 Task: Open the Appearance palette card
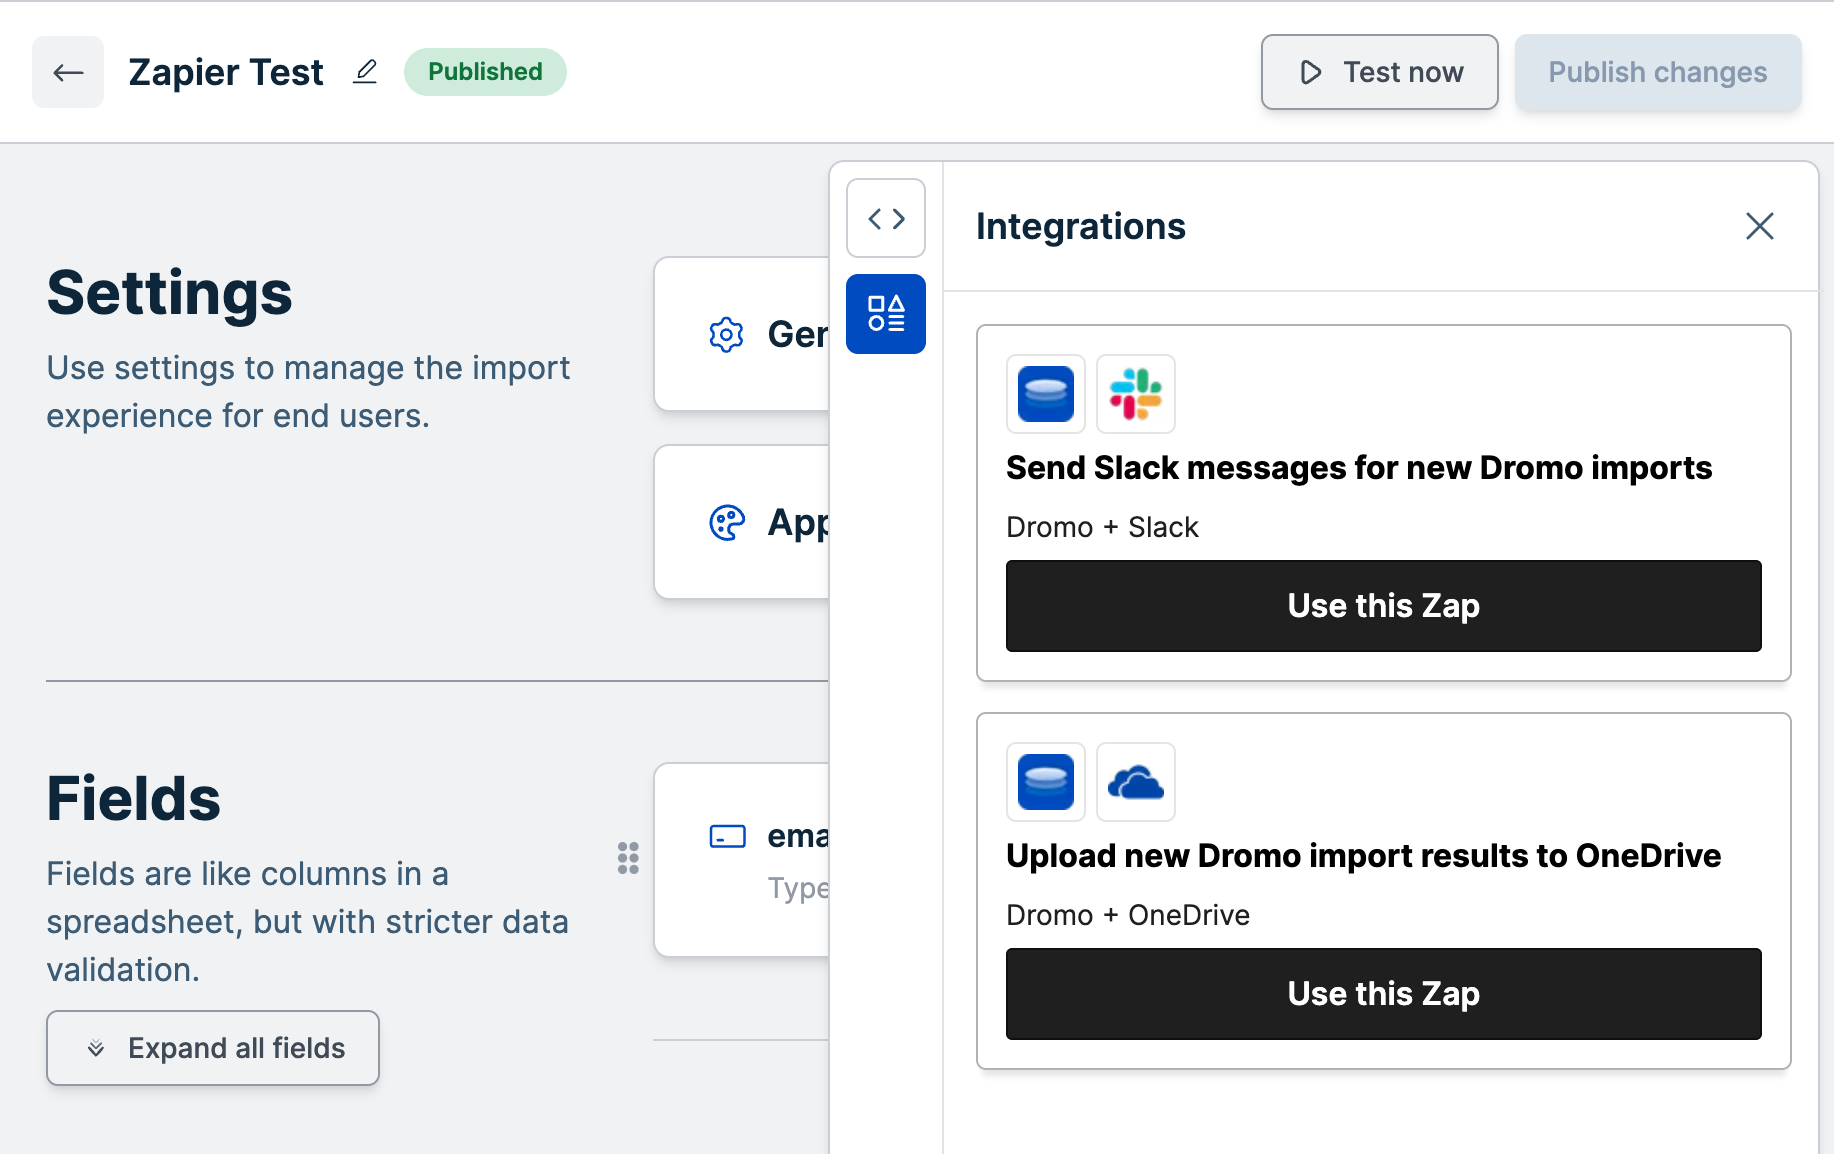pyautogui.click(x=742, y=522)
